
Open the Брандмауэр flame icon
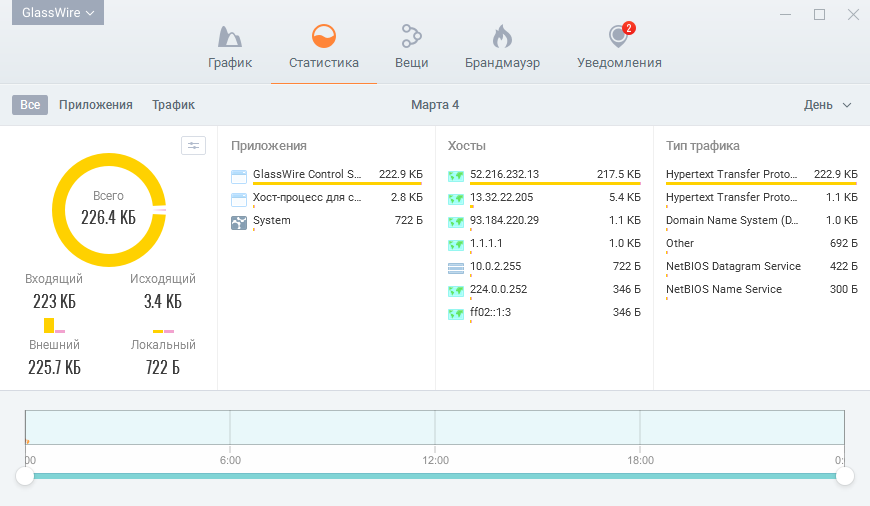(x=502, y=36)
